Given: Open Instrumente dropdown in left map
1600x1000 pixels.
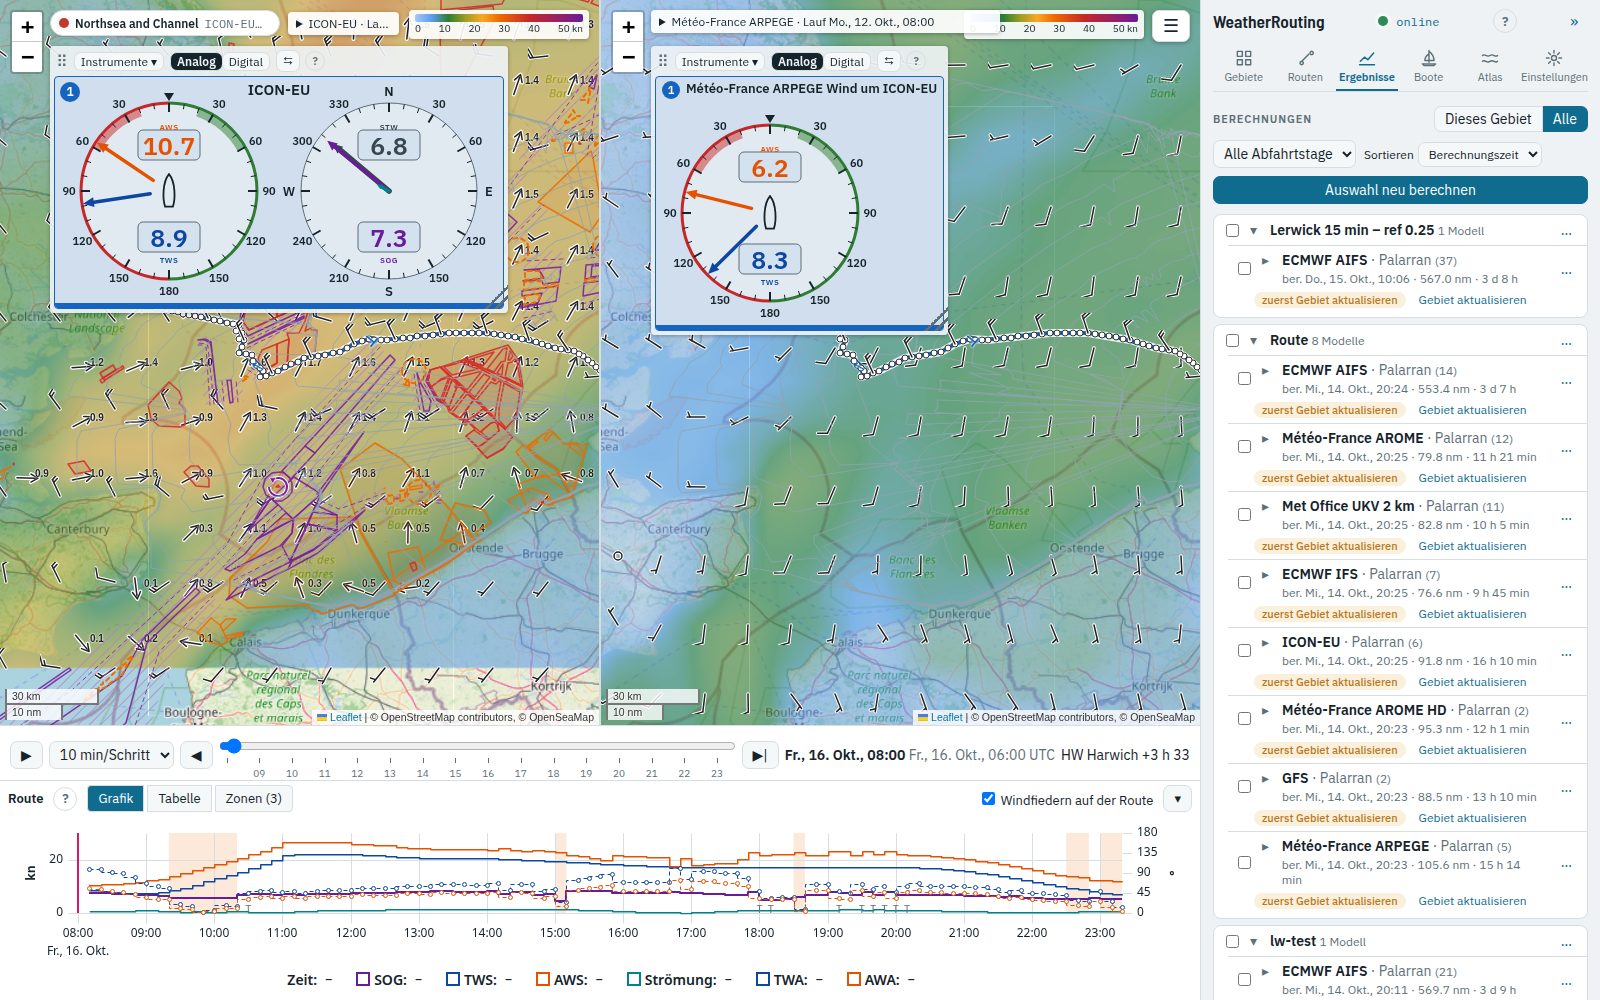Looking at the screenshot, I should [x=119, y=61].
